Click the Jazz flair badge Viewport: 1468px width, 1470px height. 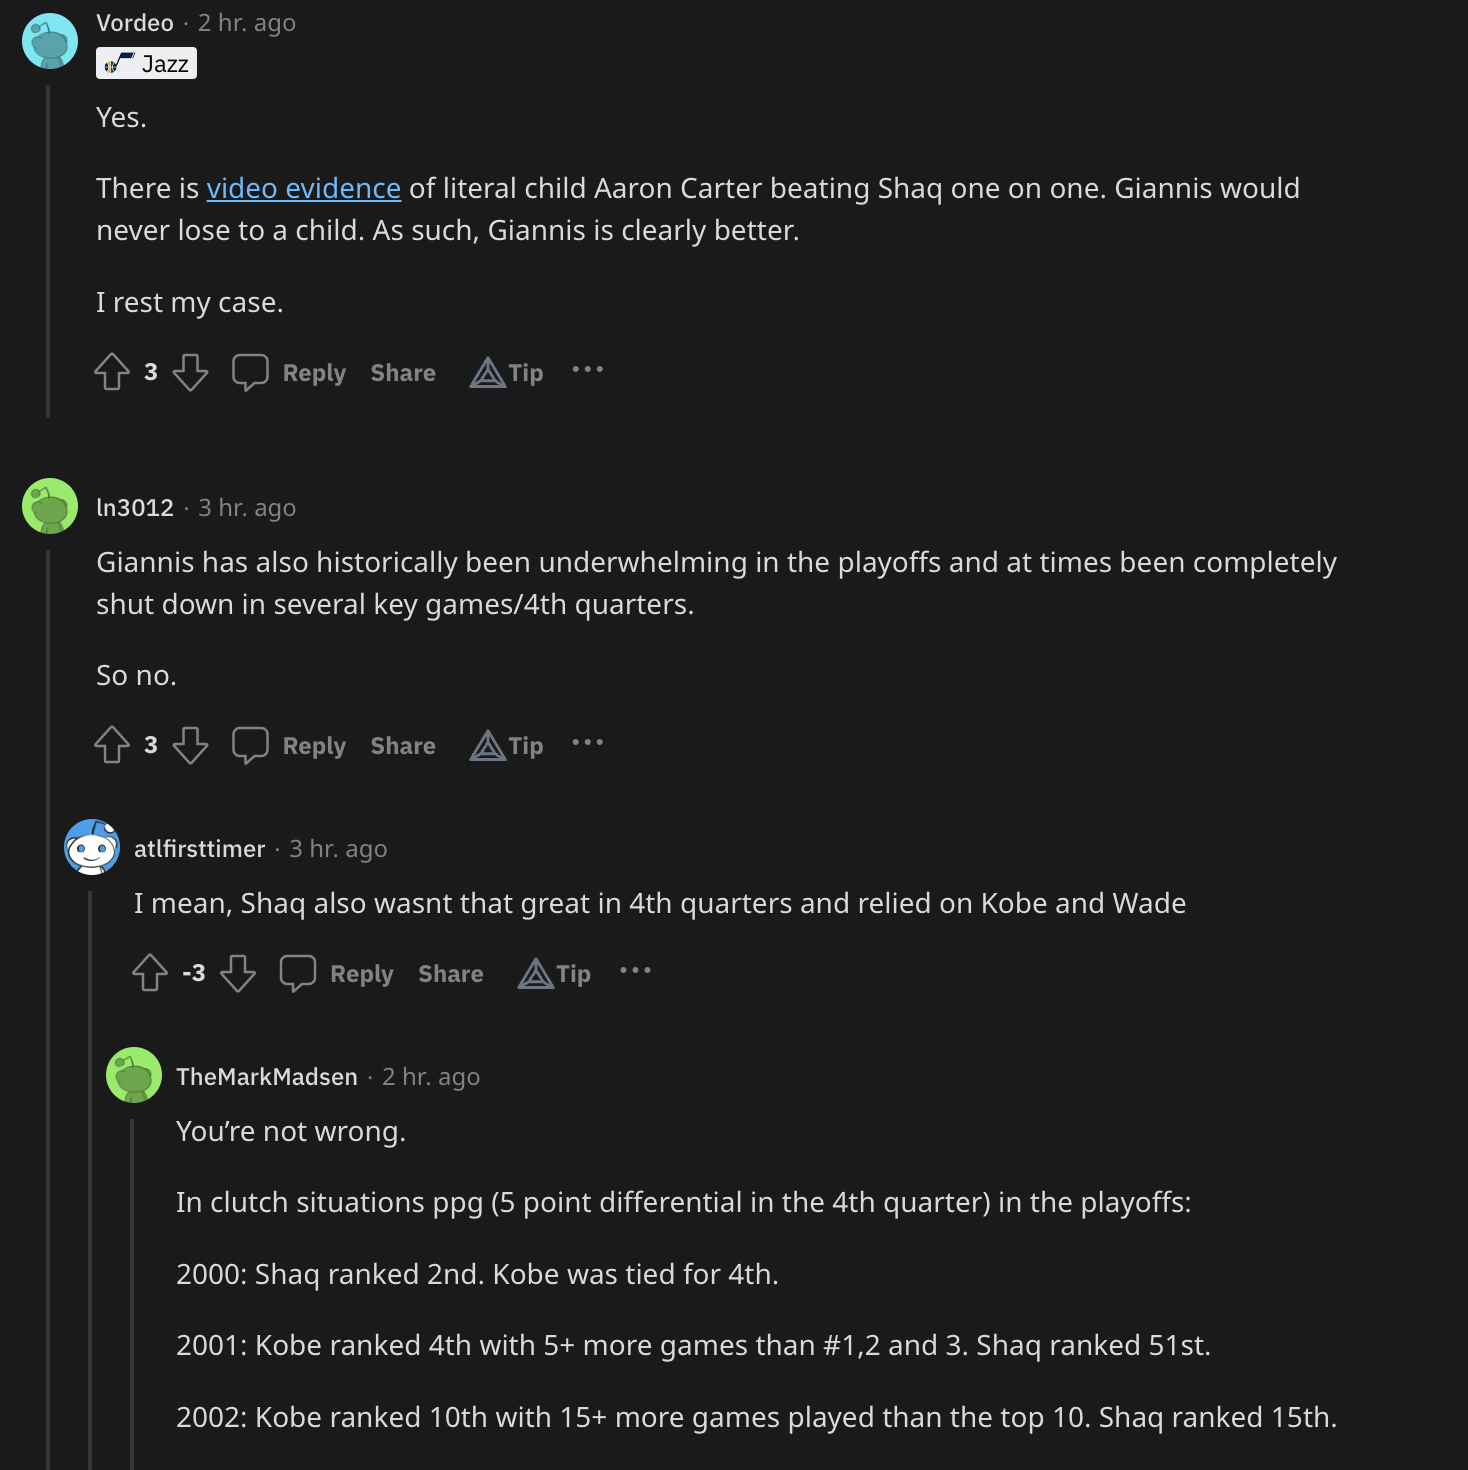click(x=147, y=64)
